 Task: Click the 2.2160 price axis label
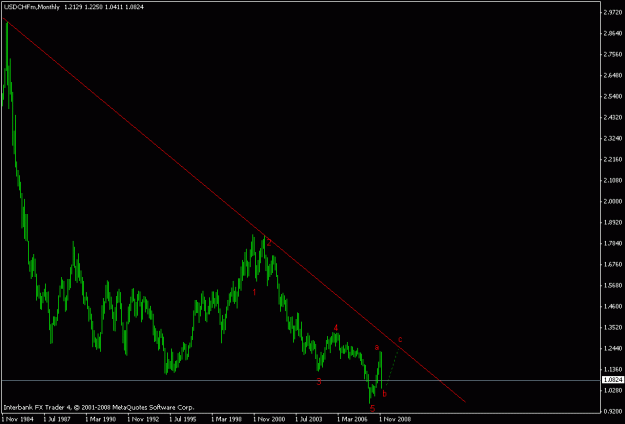pyautogui.click(x=611, y=159)
